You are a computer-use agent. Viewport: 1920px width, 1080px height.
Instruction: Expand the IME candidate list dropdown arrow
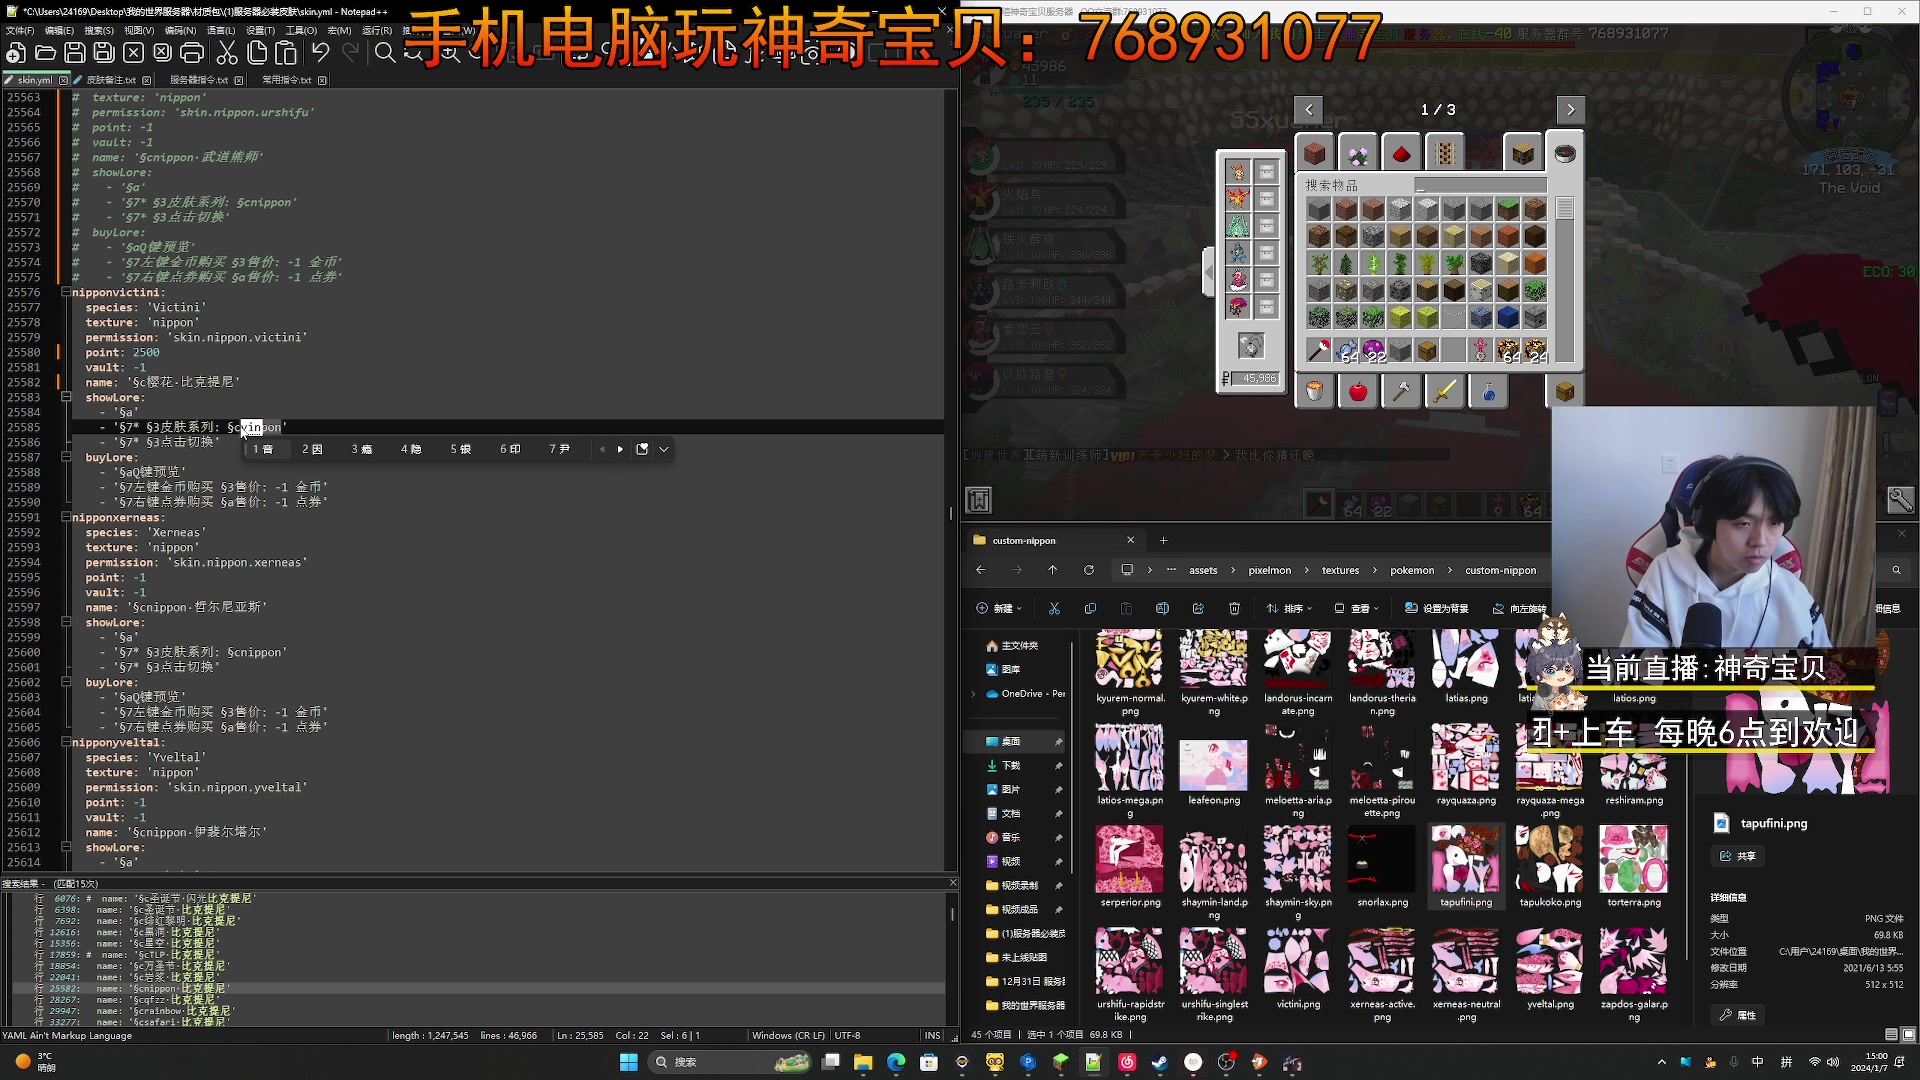(664, 449)
